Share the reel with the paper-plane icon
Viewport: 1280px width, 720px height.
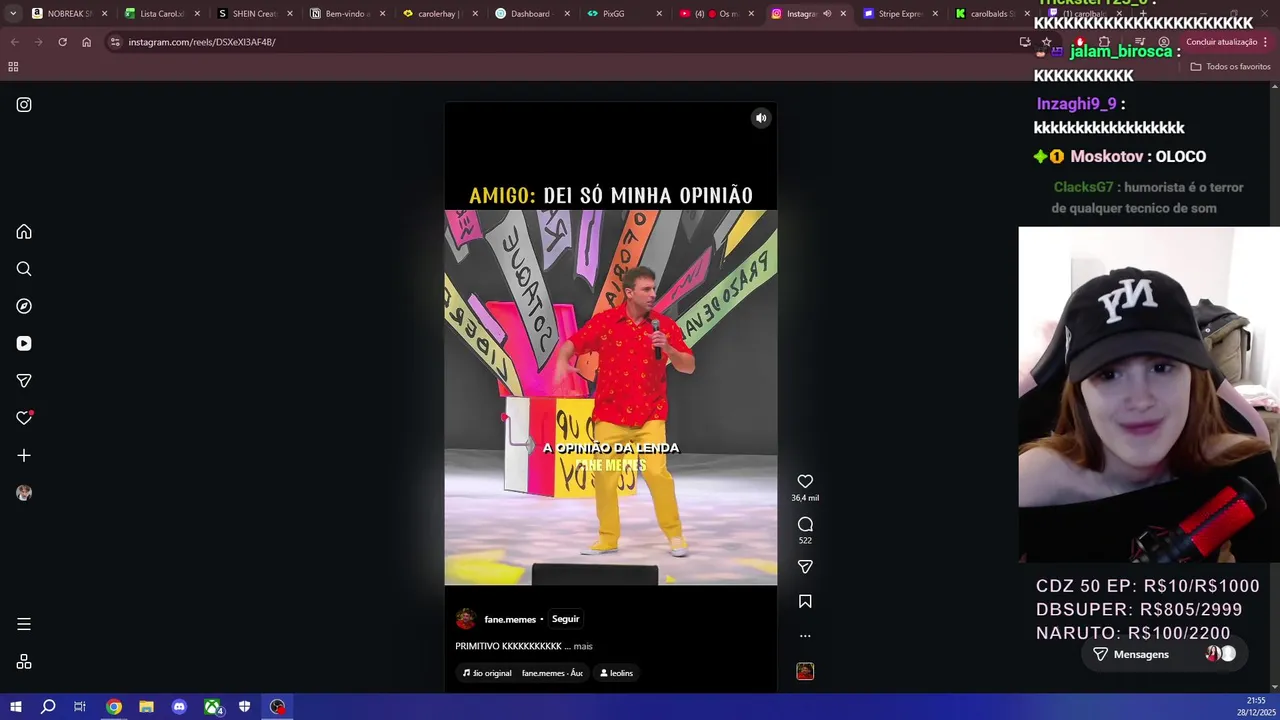pyautogui.click(x=805, y=567)
